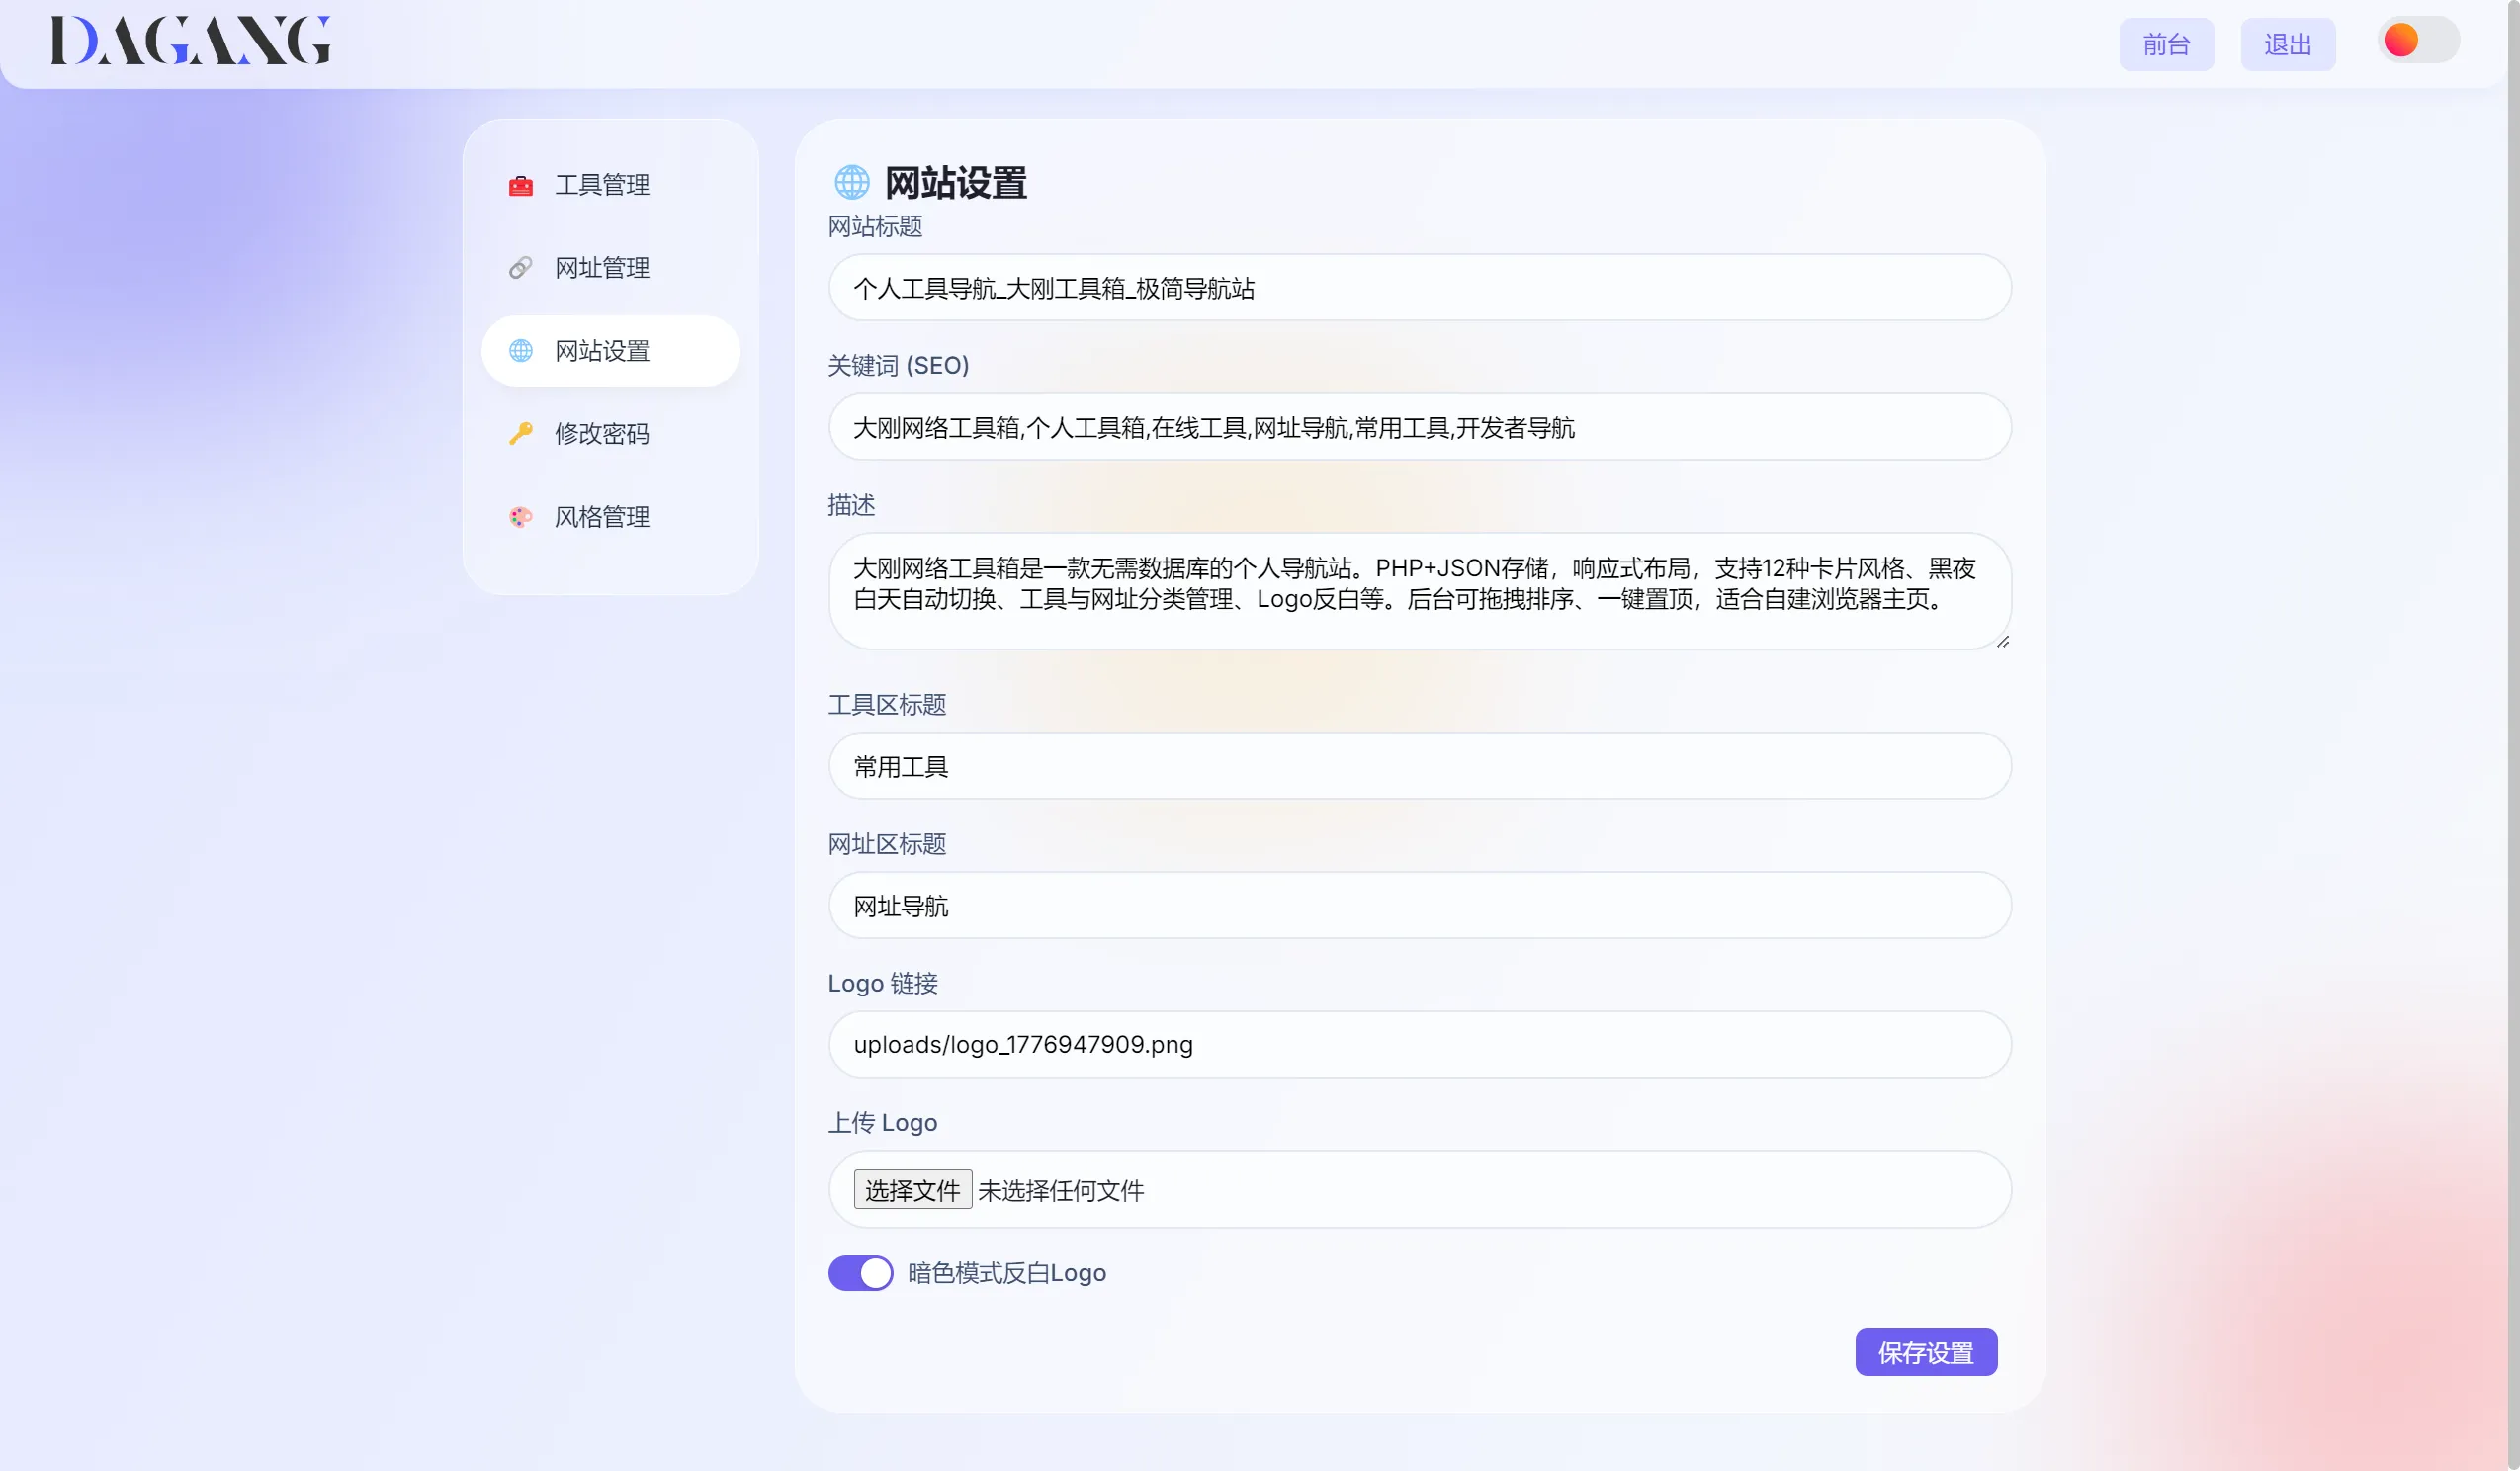This screenshot has height=1471, width=2520.
Task: Focus the 关键词 (SEO) input field
Action: click(1420, 427)
